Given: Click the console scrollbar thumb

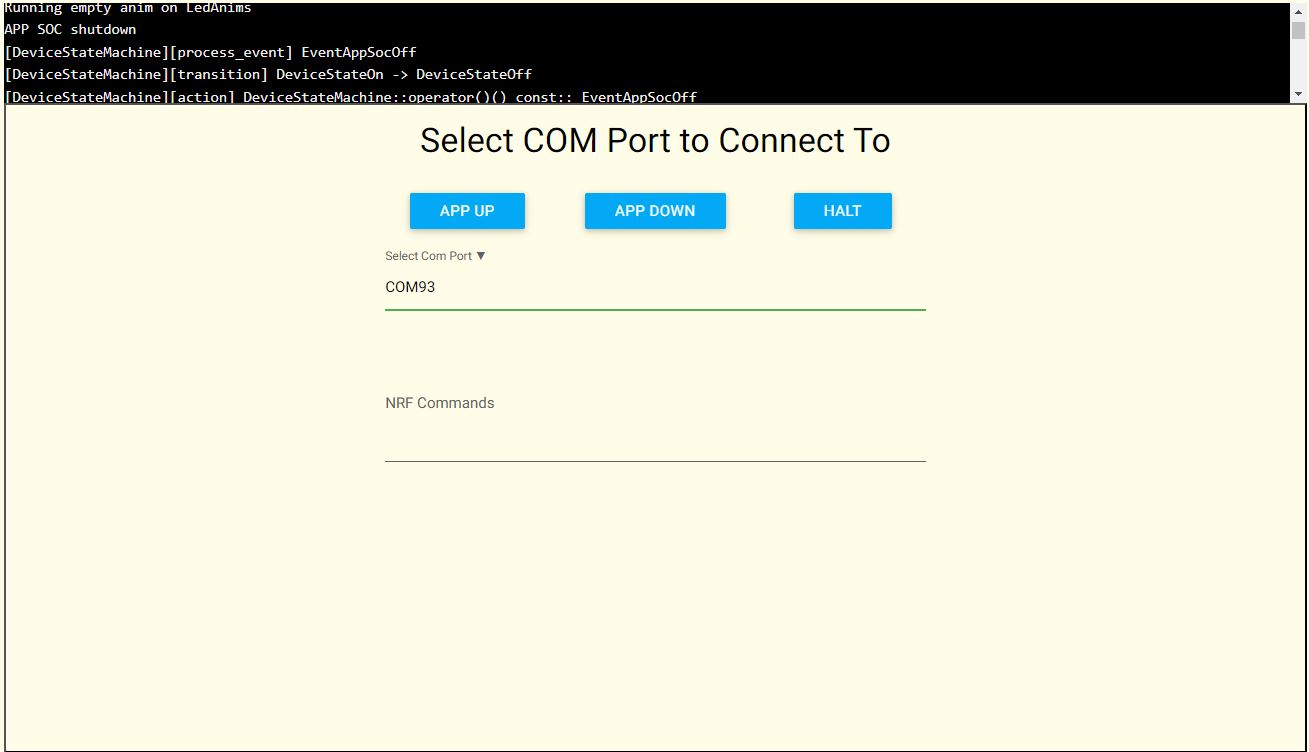Looking at the screenshot, I should pyautogui.click(x=1298, y=29).
